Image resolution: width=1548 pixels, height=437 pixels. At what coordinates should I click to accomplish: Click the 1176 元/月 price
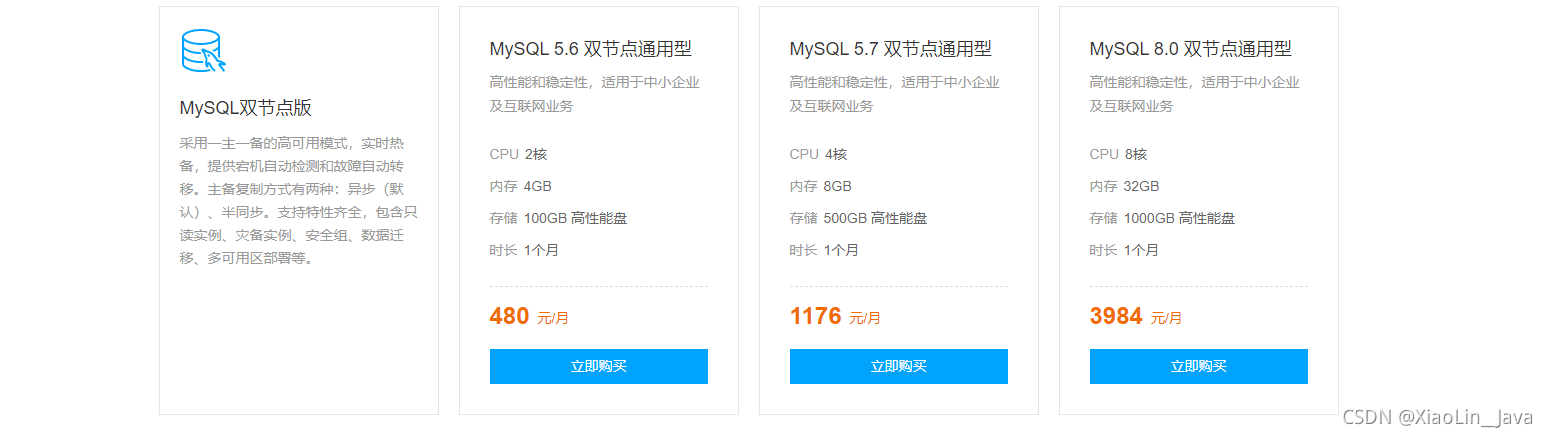[835, 317]
